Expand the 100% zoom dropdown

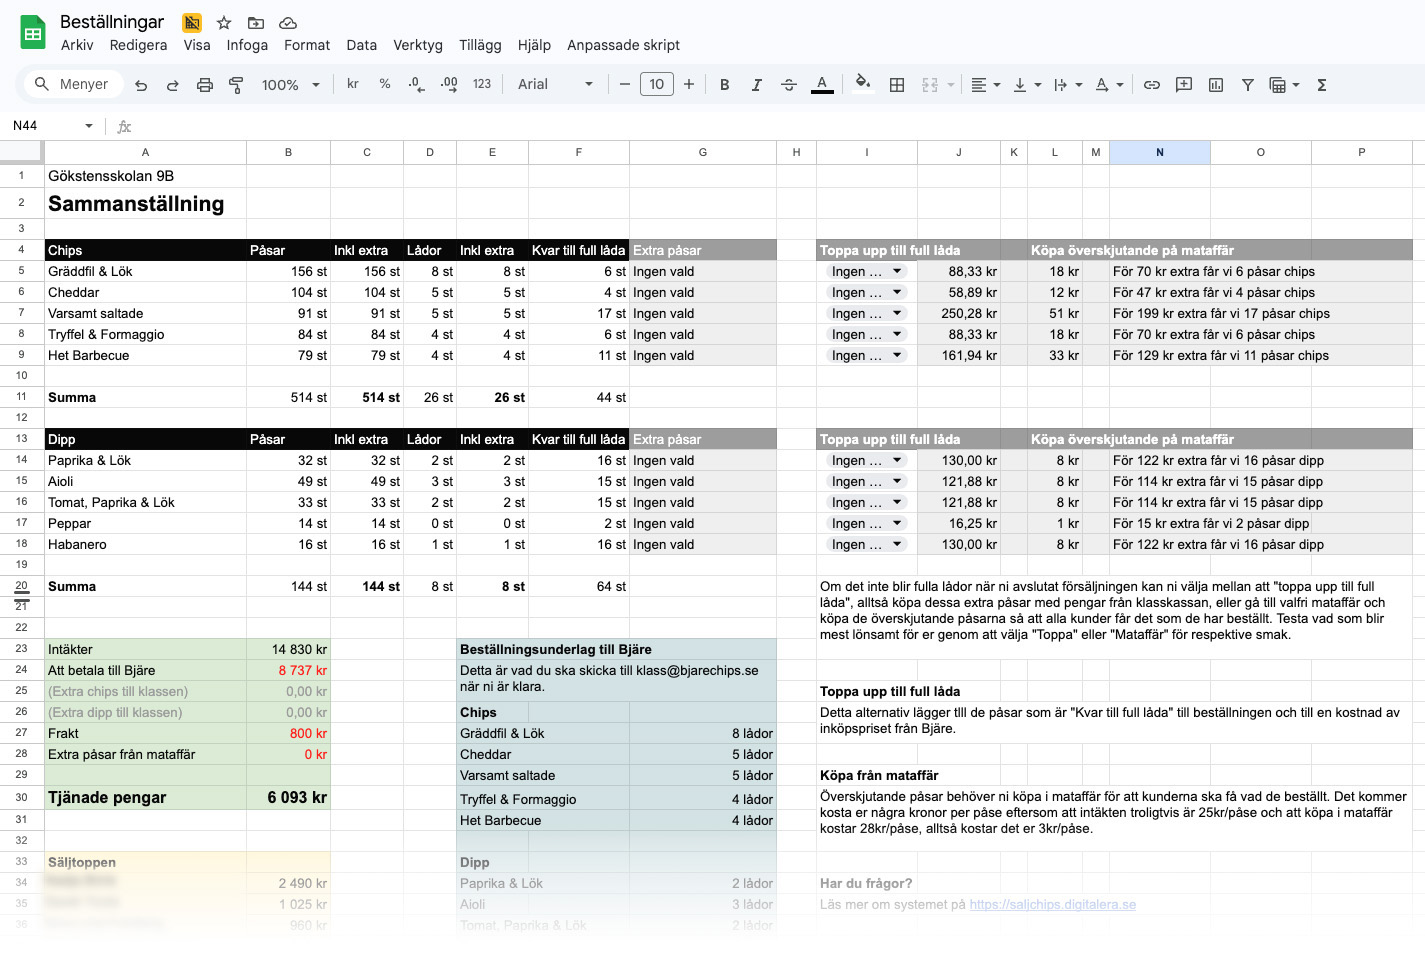coord(290,85)
